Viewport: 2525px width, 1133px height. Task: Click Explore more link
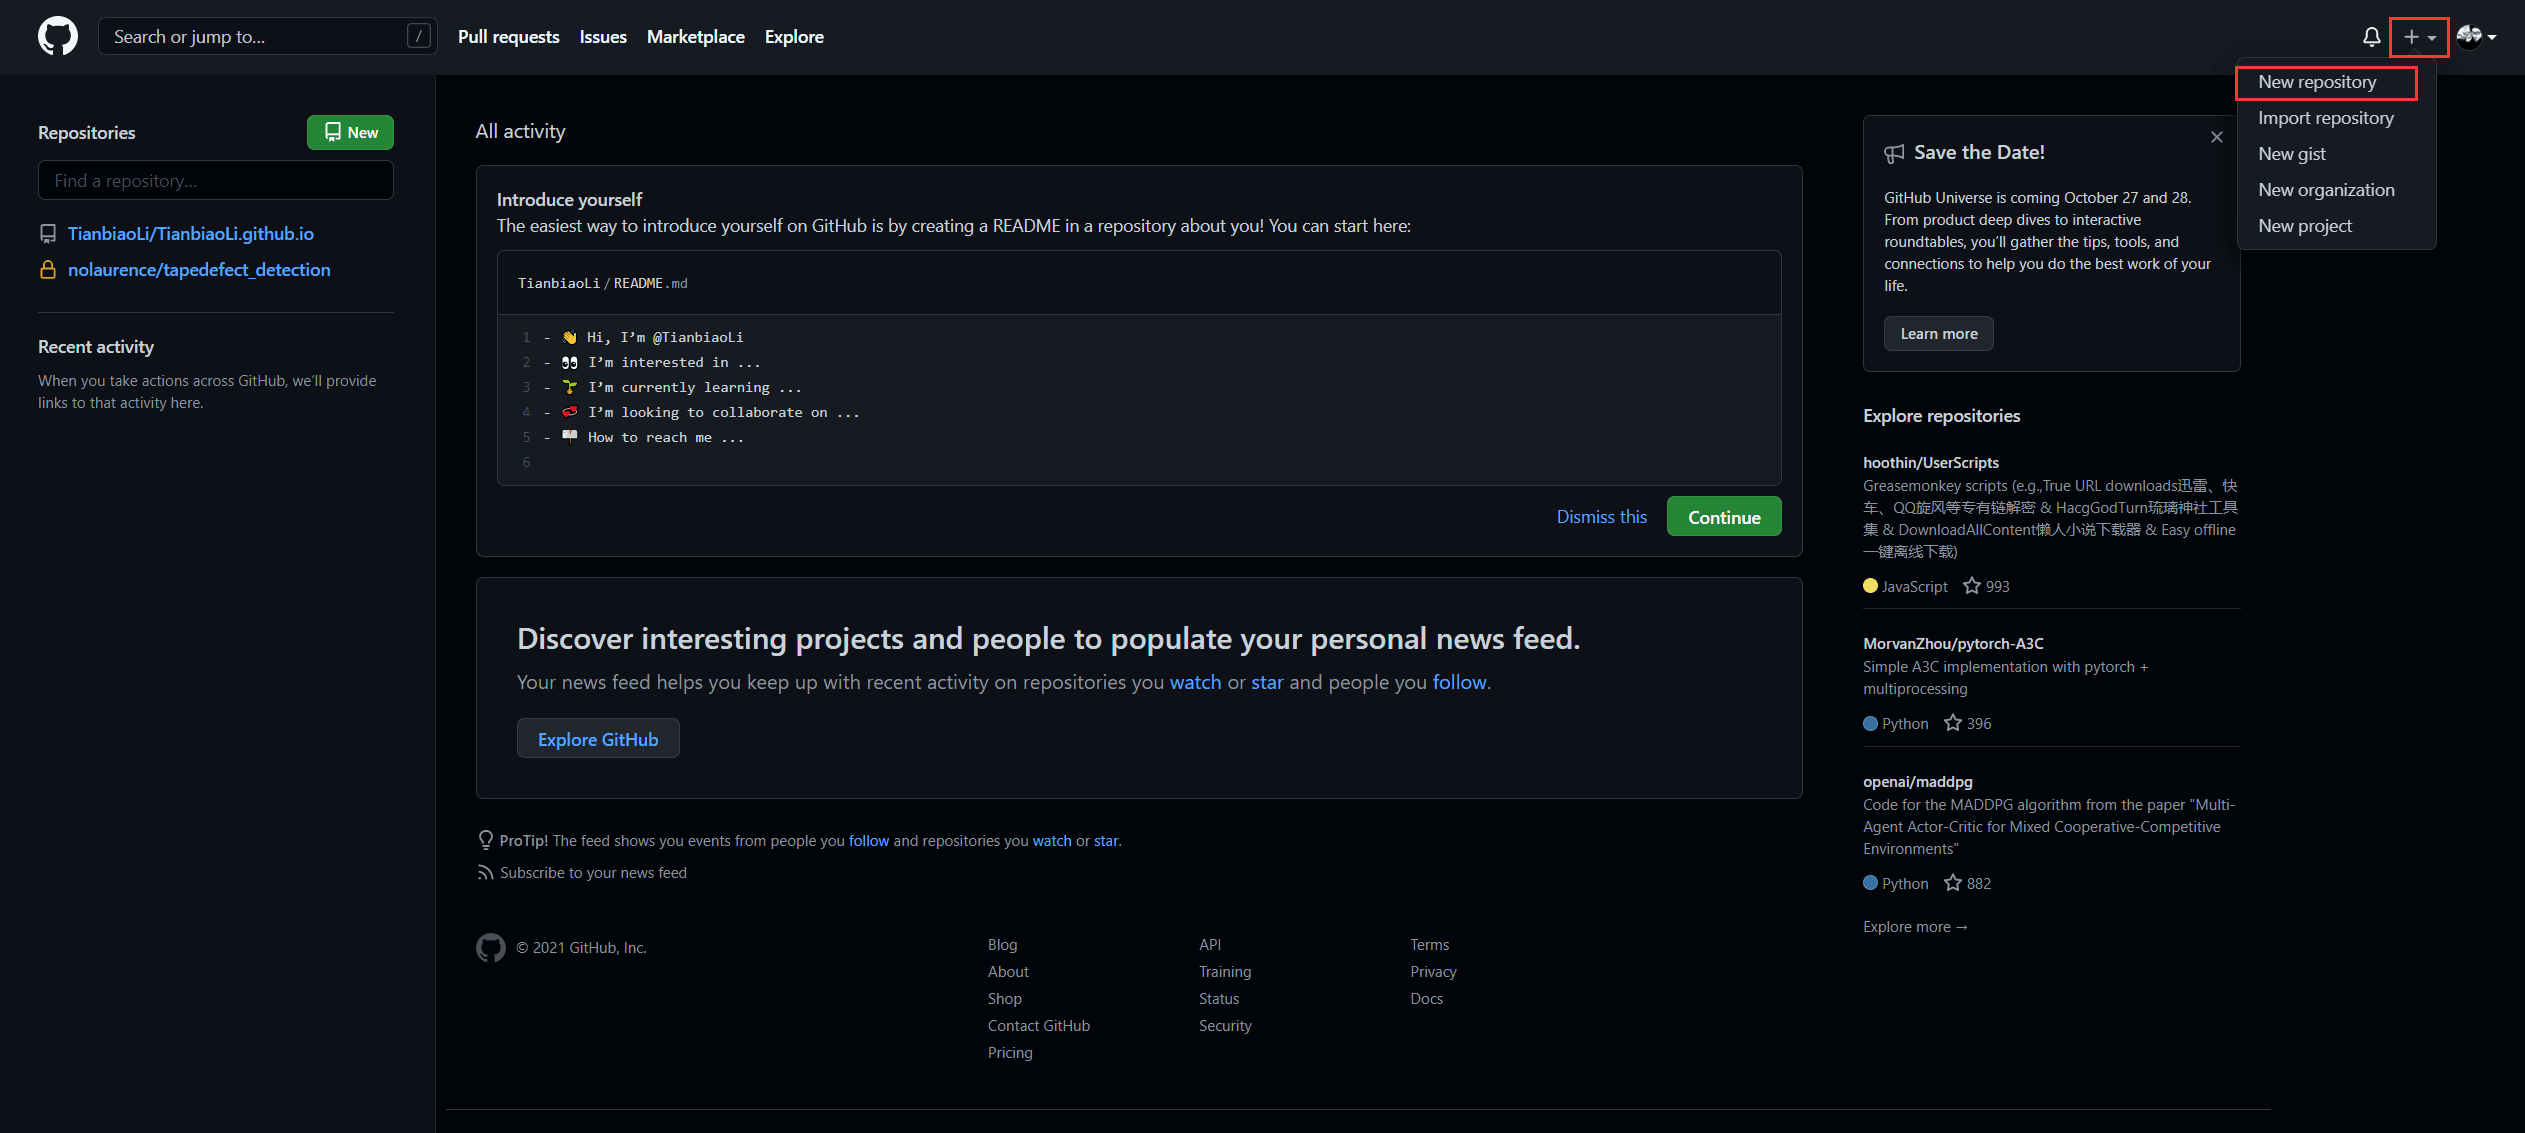coord(1915,927)
